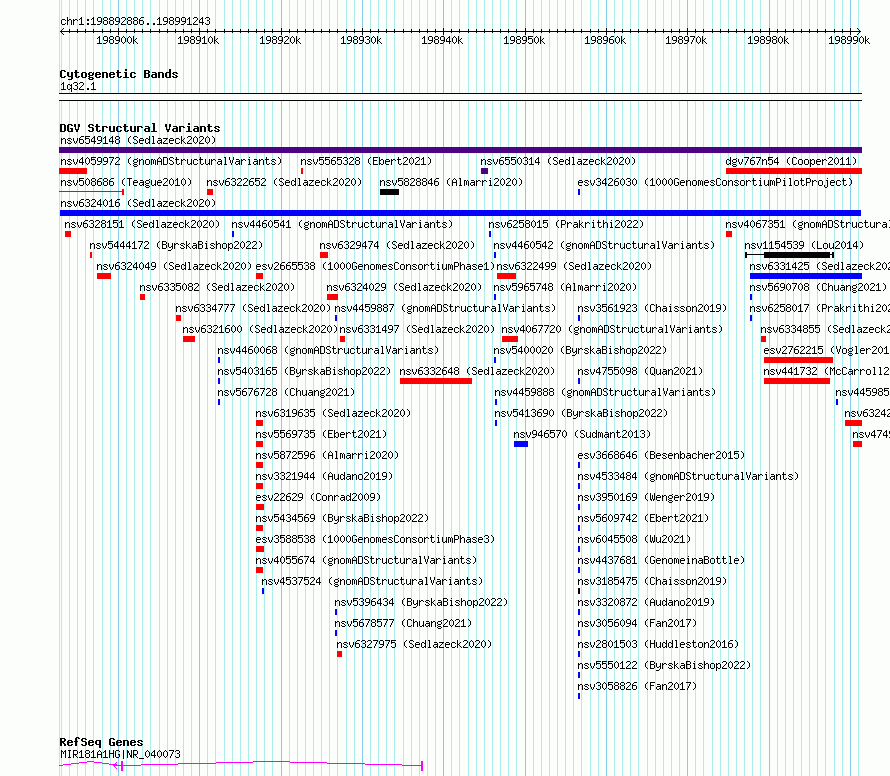This screenshot has height=776, width=890.
Task: Click nsv6319635 (Sedlazeck2020) label
Action: click(x=333, y=413)
